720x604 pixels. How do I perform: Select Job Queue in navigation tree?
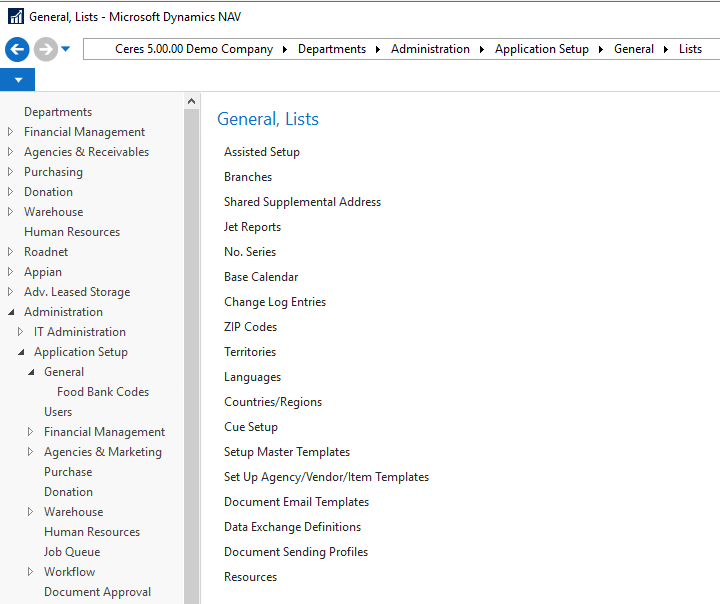[72, 552]
